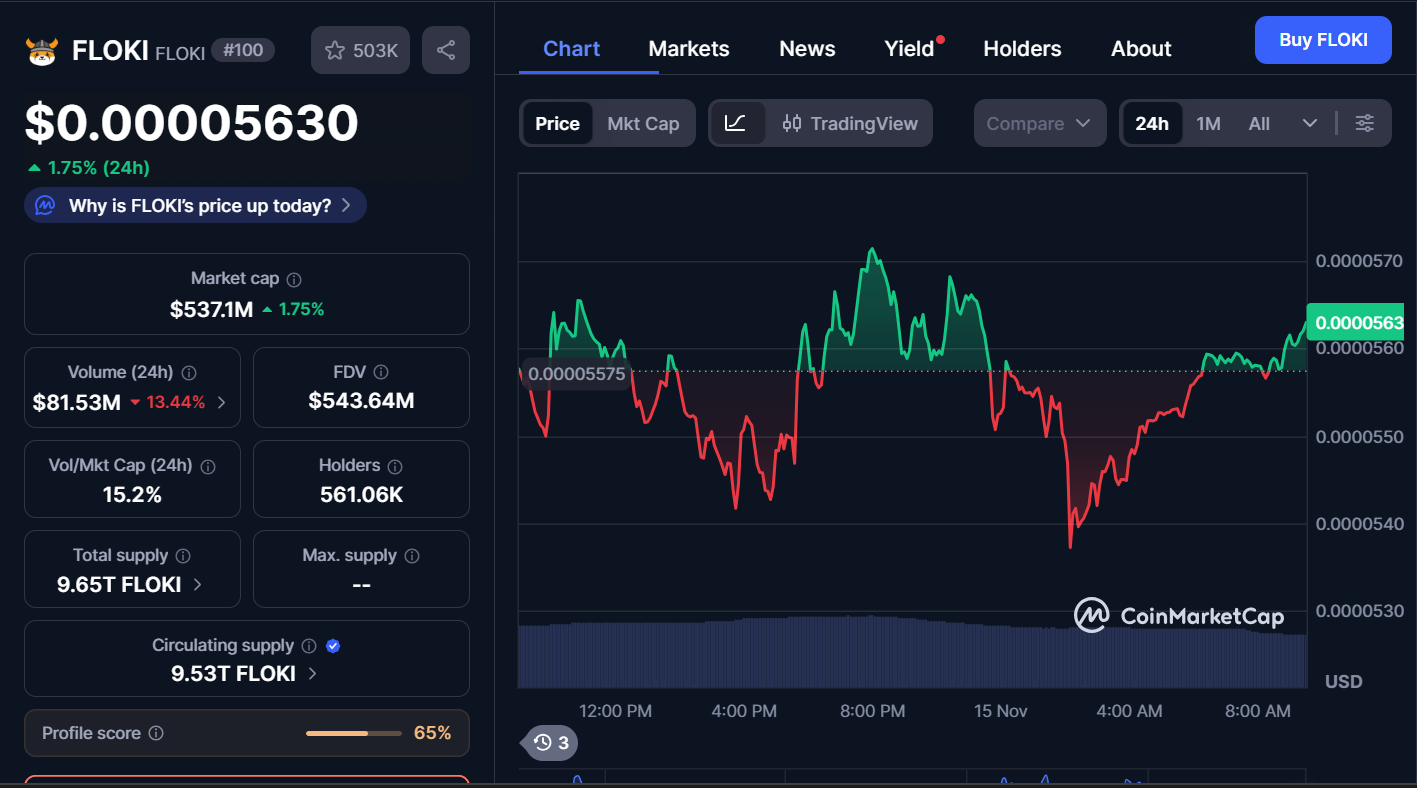Expand Circulating supply details arrow
Viewport: 1417px width, 788px height.
tap(312, 674)
